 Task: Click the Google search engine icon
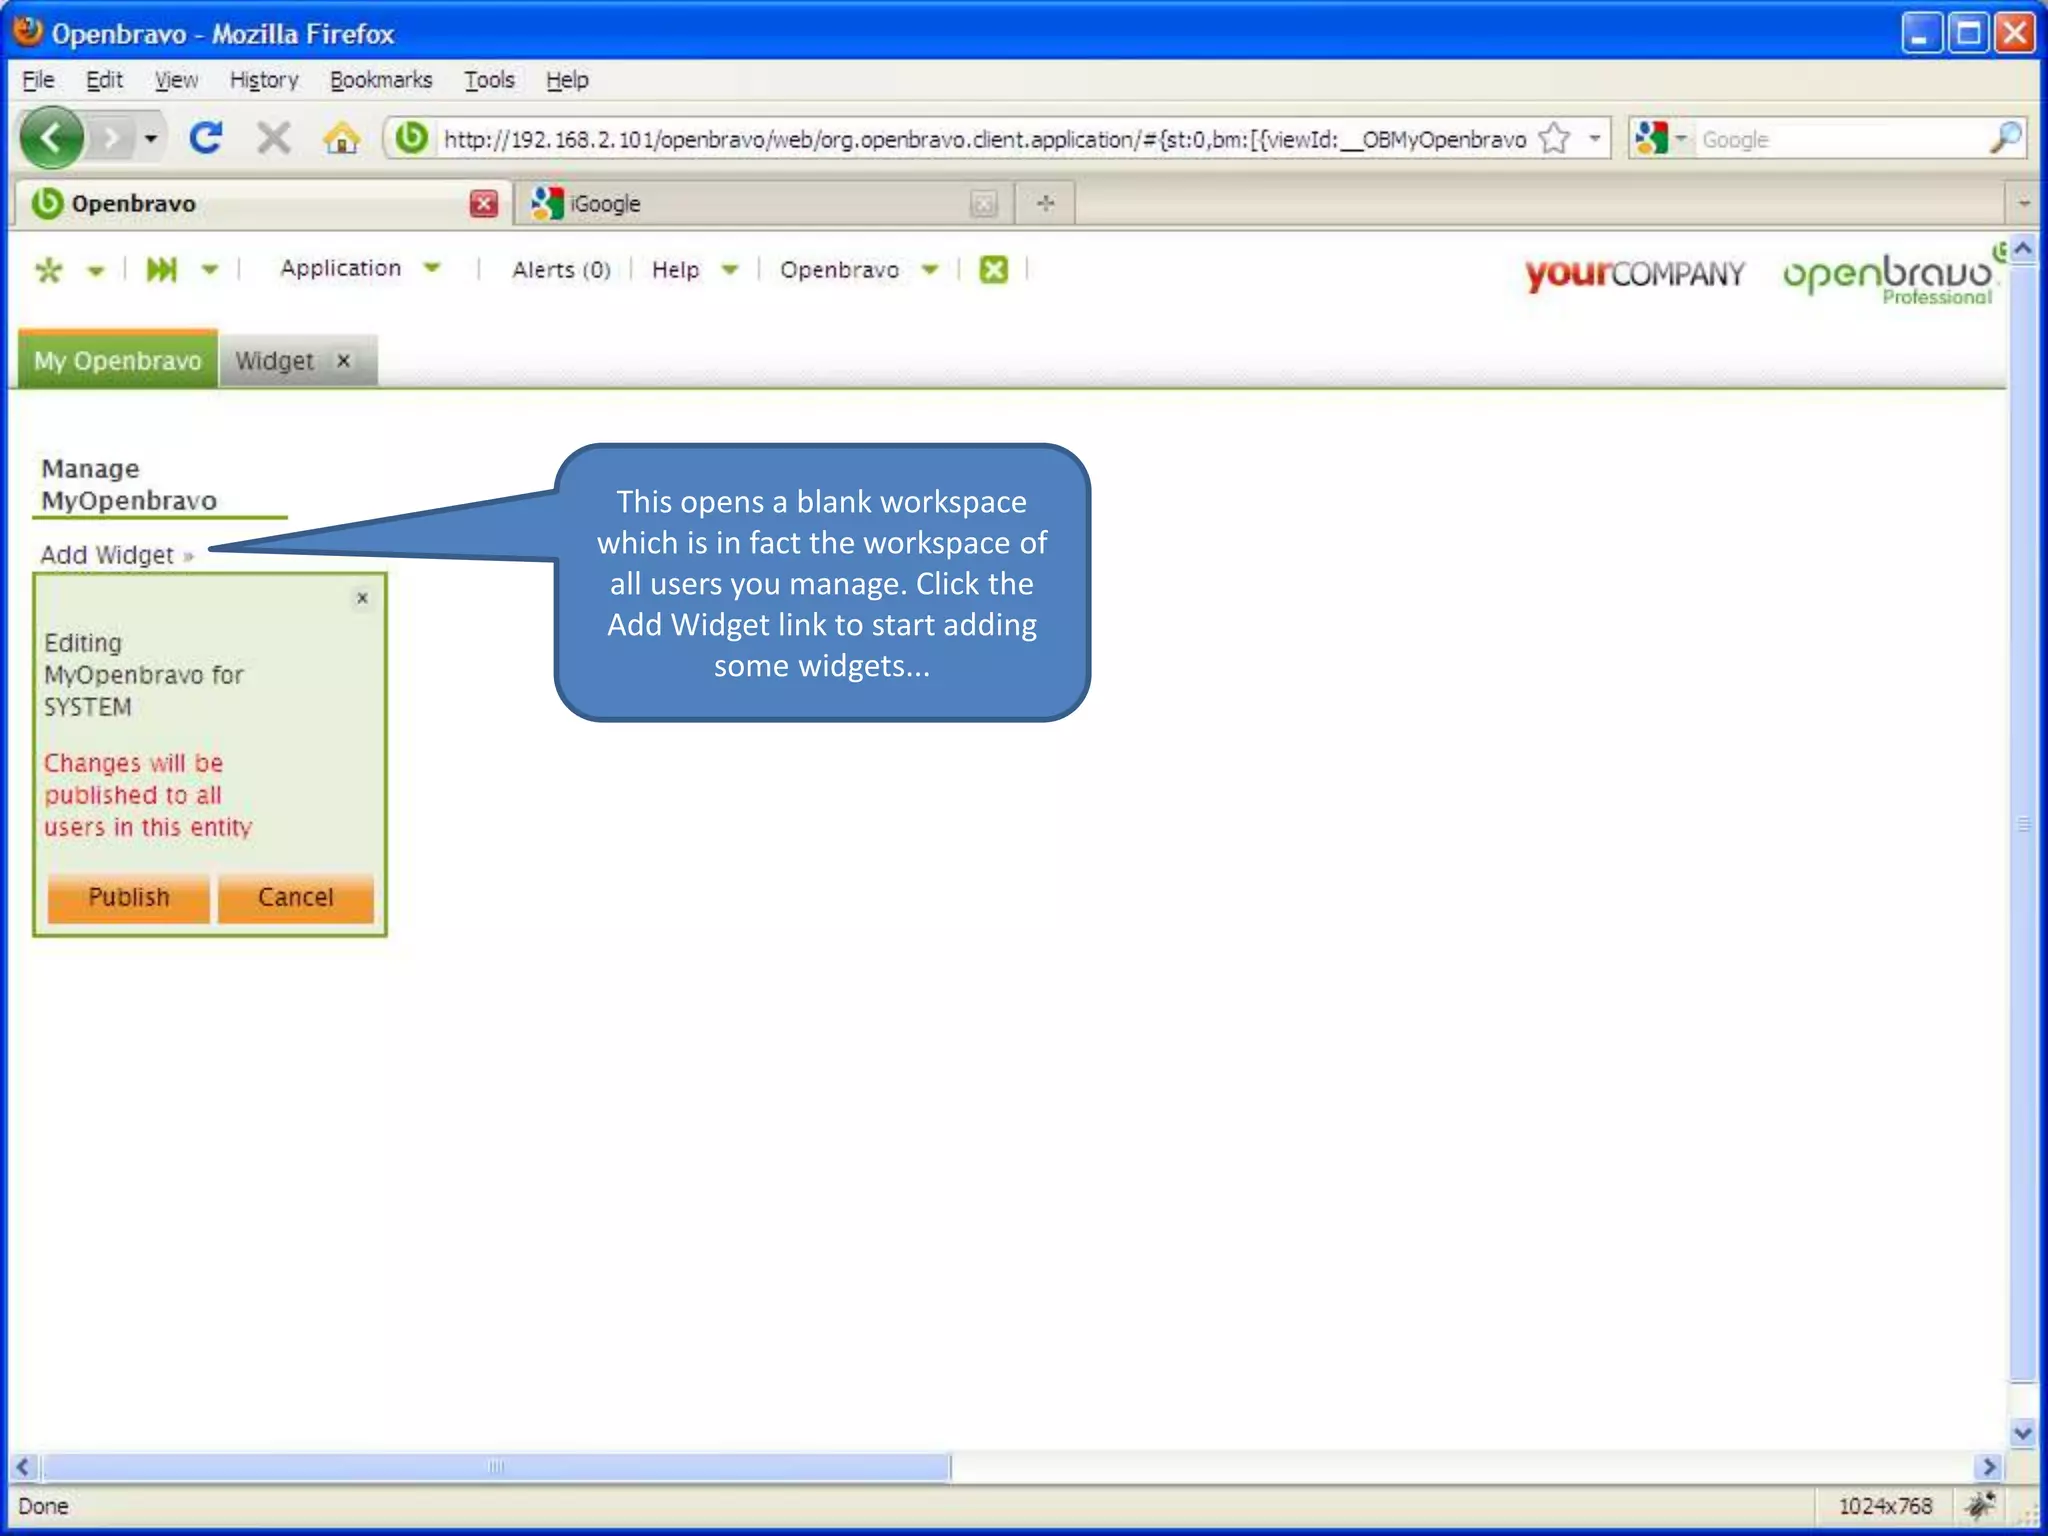tap(1651, 138)
